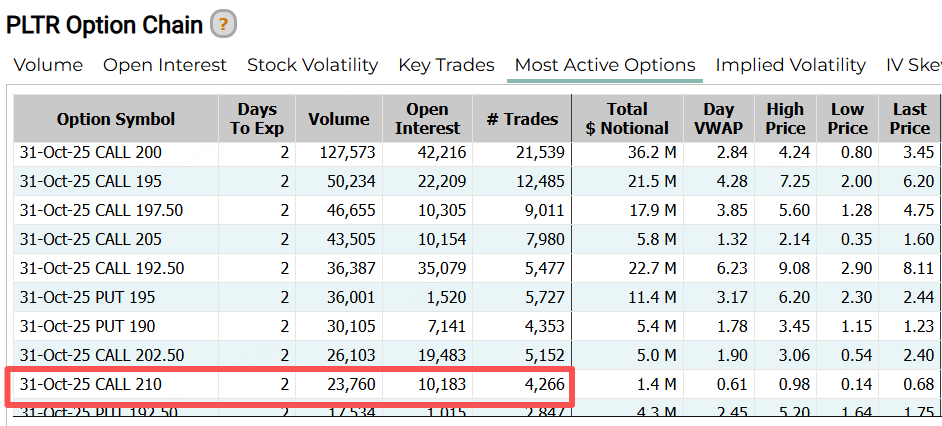This screenshot has width=942, height=426.
Task: Sort by # Trades column header
Action: (x=521, y=119)
